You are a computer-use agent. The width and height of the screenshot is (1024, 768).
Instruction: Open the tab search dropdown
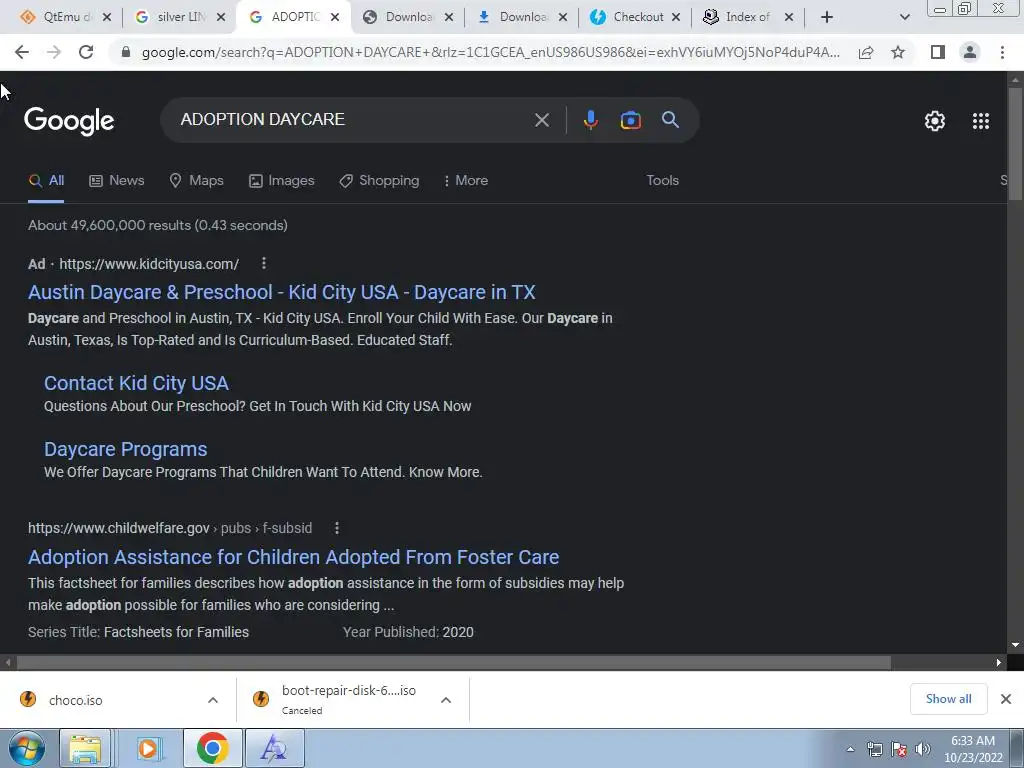point(904,17)
